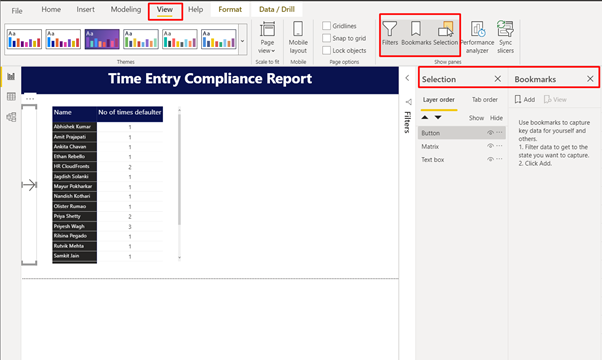Expand the collapsed Filters pane chevron
The width and height of the screenshot is (602, 360).
point(407,78)
